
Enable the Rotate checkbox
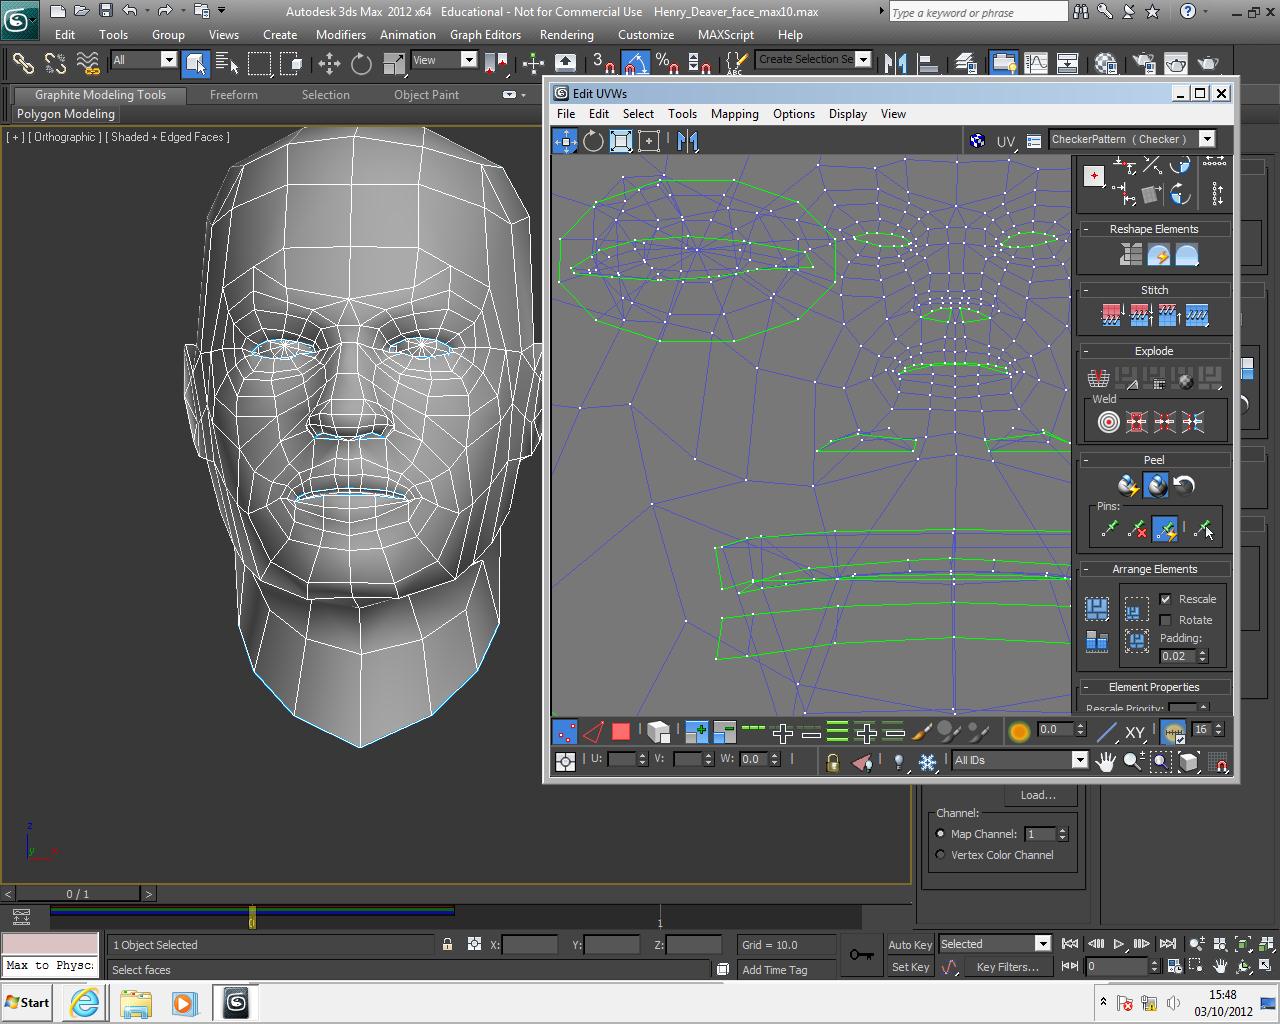tap(1165, 620)
